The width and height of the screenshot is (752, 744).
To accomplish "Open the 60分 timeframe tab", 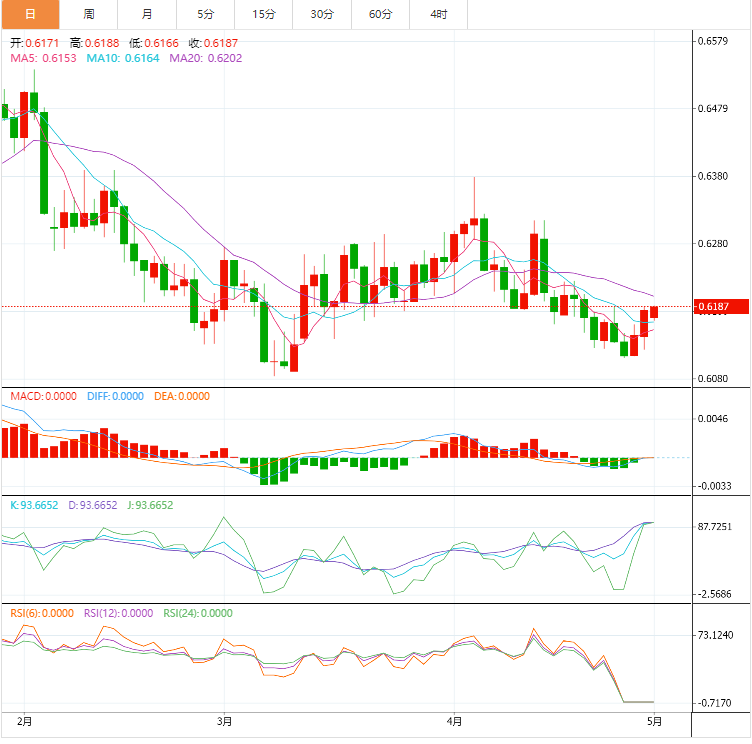I will [381, 14].
